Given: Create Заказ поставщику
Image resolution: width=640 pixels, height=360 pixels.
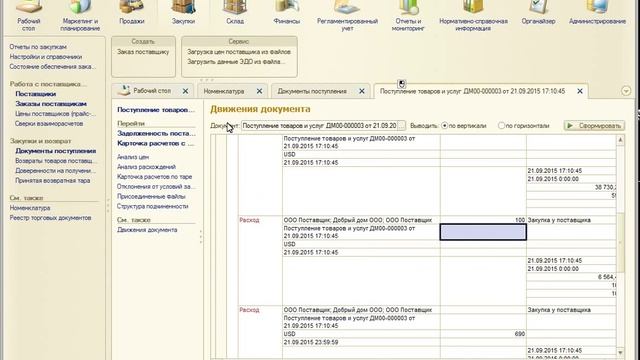Looking at the screenshot, I should tap(143, 52).
